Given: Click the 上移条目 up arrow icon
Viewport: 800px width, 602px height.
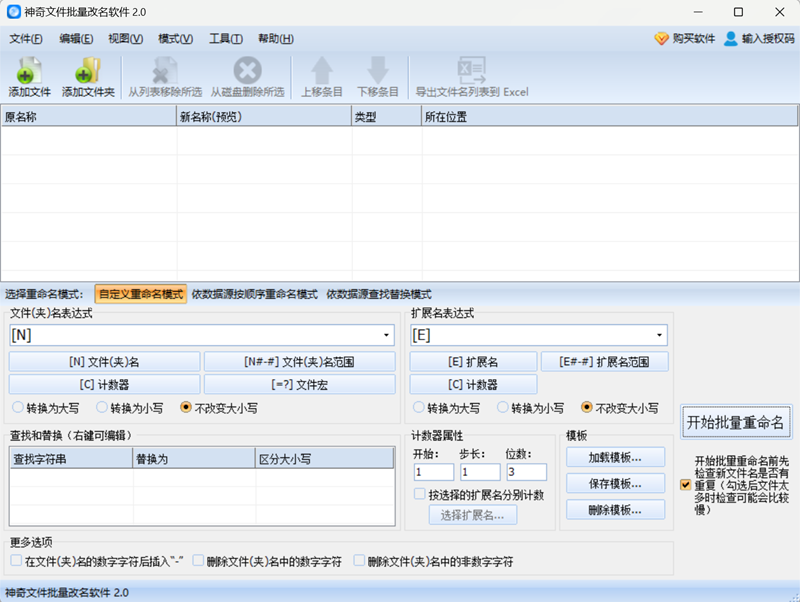Looking at the screenshot, I should pyautogui.click(x=322, y=71).
